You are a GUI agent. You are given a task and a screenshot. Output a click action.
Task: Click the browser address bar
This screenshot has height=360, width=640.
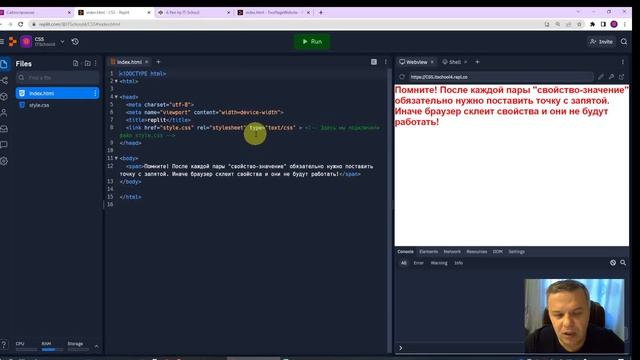(286, 24)
